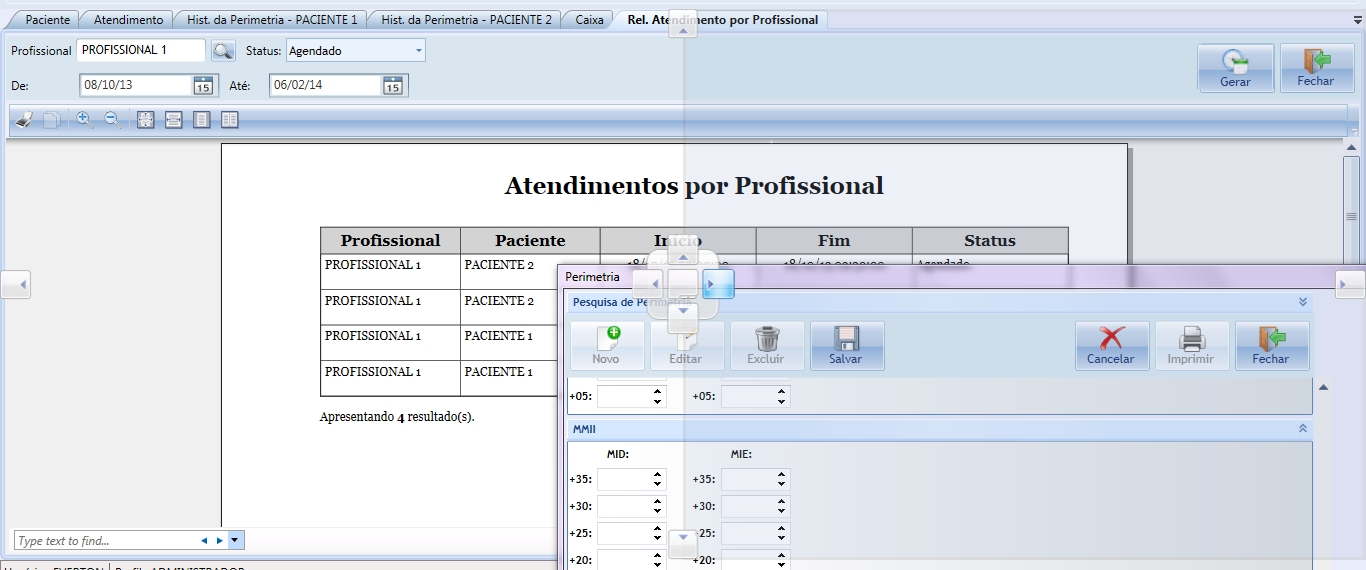Zoom out on the report preview
The image size is (1366, 570).
[x=113, y=120]
